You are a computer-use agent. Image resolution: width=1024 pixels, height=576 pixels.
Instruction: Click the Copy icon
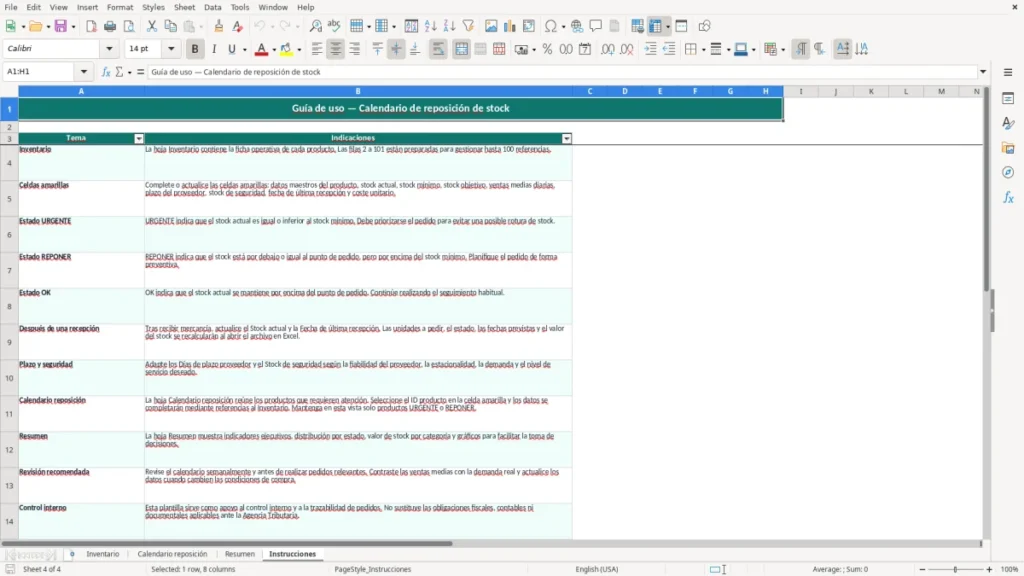pos(170,26)
